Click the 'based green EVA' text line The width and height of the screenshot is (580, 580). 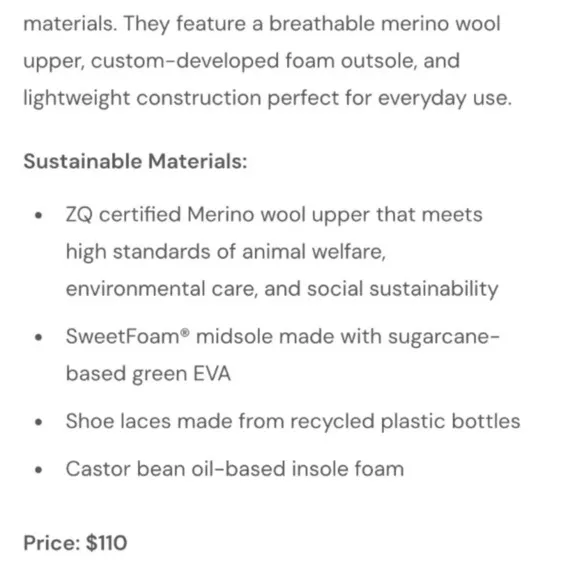148,374
